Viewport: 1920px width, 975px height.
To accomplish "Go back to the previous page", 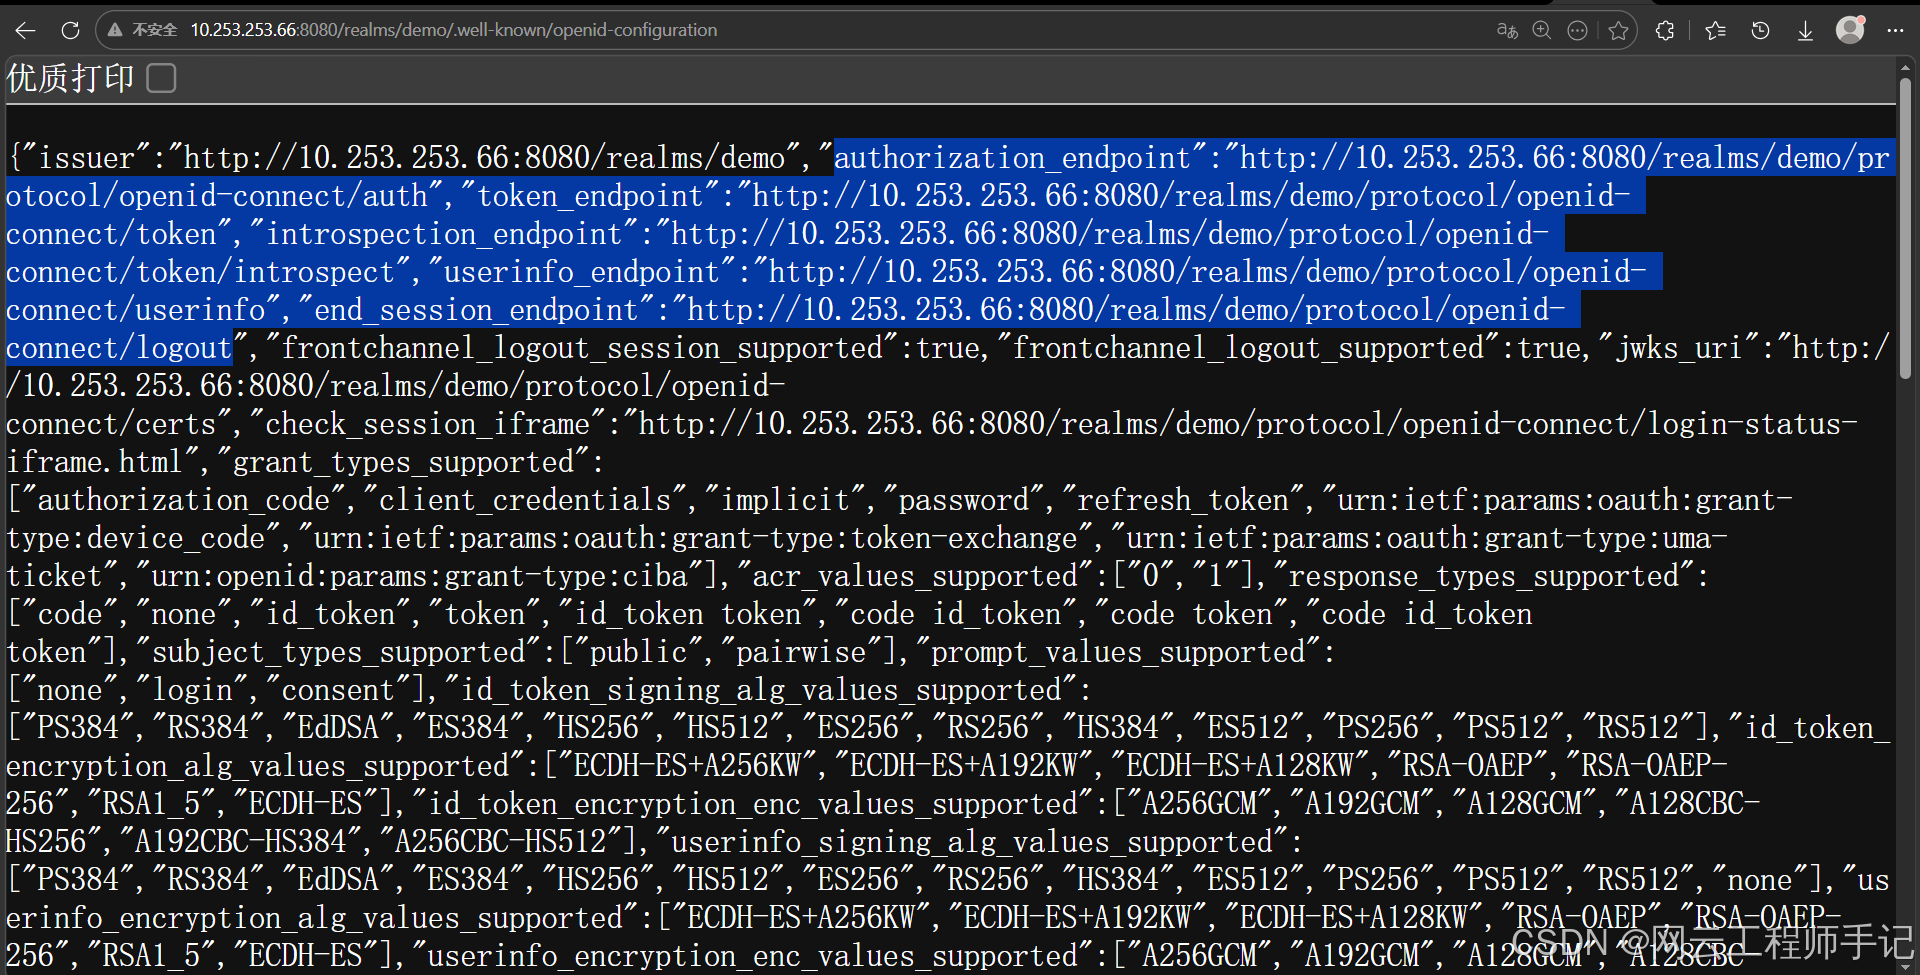I will tap(25, 30).
